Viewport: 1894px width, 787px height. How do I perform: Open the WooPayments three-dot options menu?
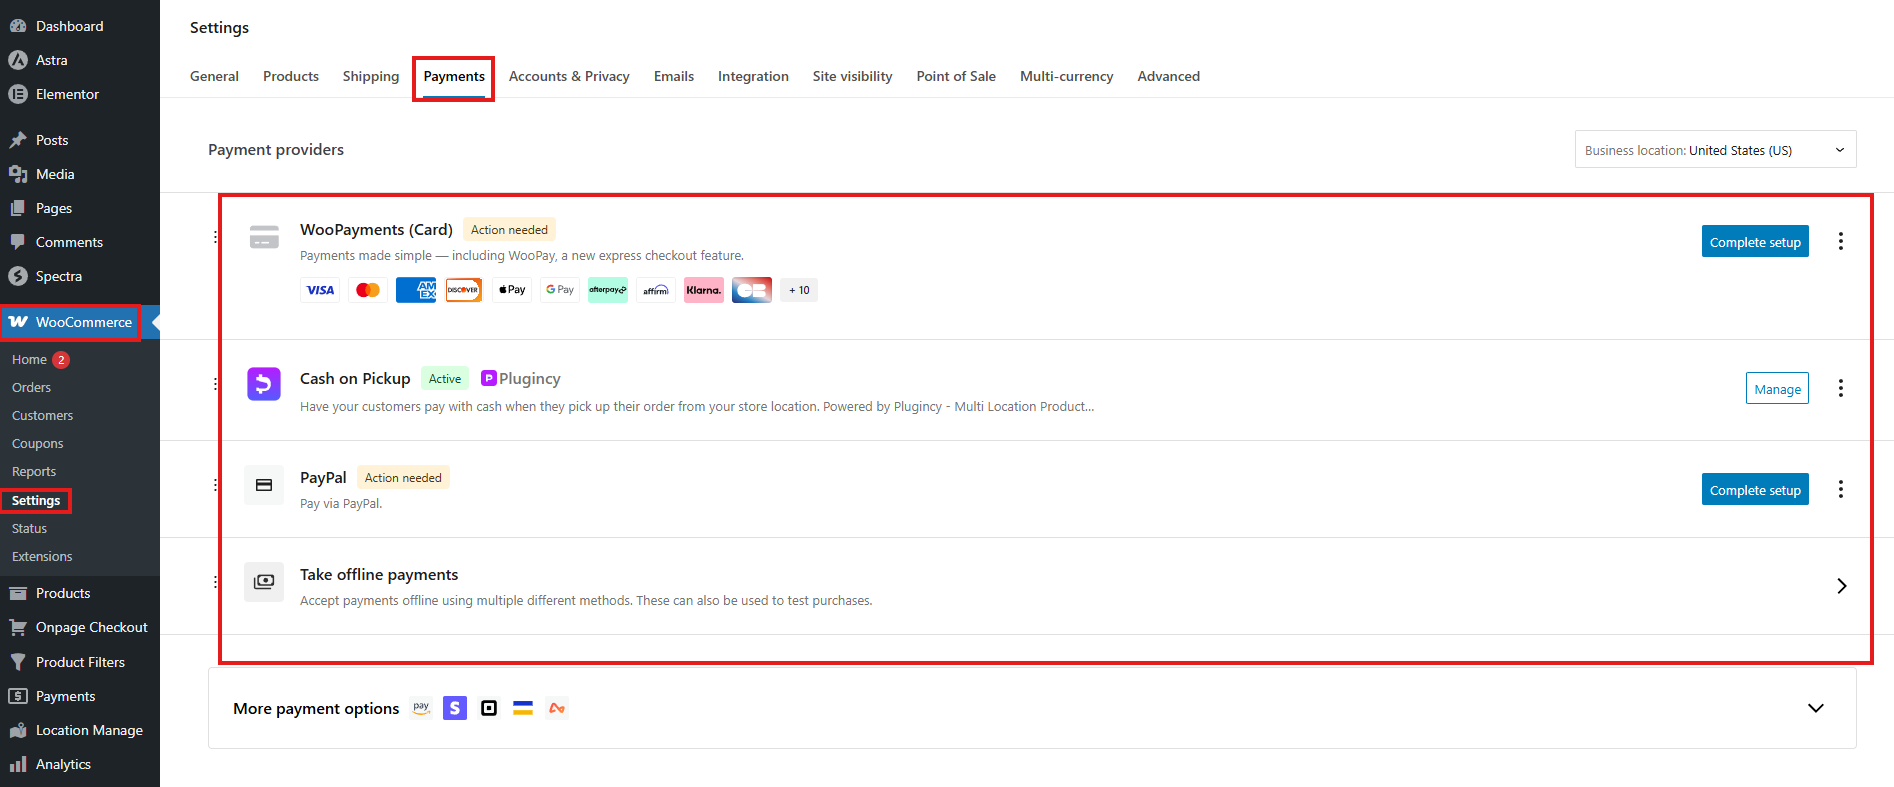[x=1840, y=241]
